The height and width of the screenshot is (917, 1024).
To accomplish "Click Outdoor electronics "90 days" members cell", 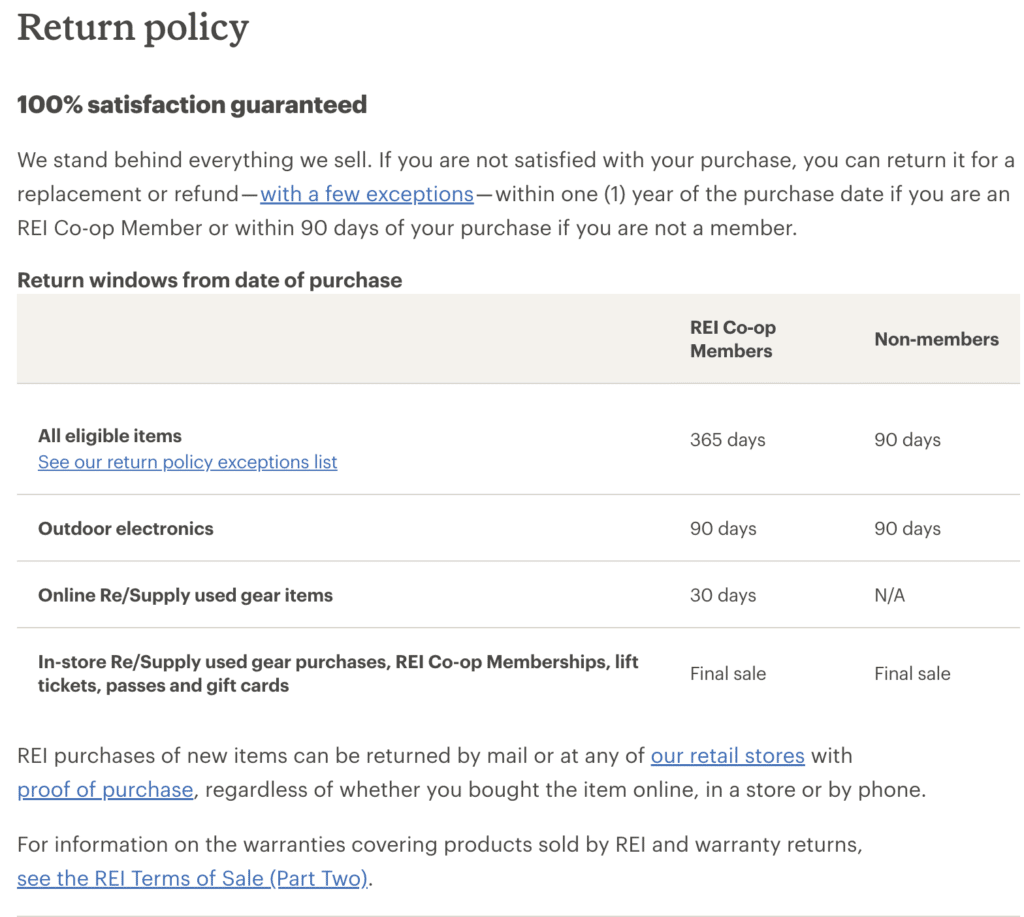I will pyautogui.click(x=723, y=528).
